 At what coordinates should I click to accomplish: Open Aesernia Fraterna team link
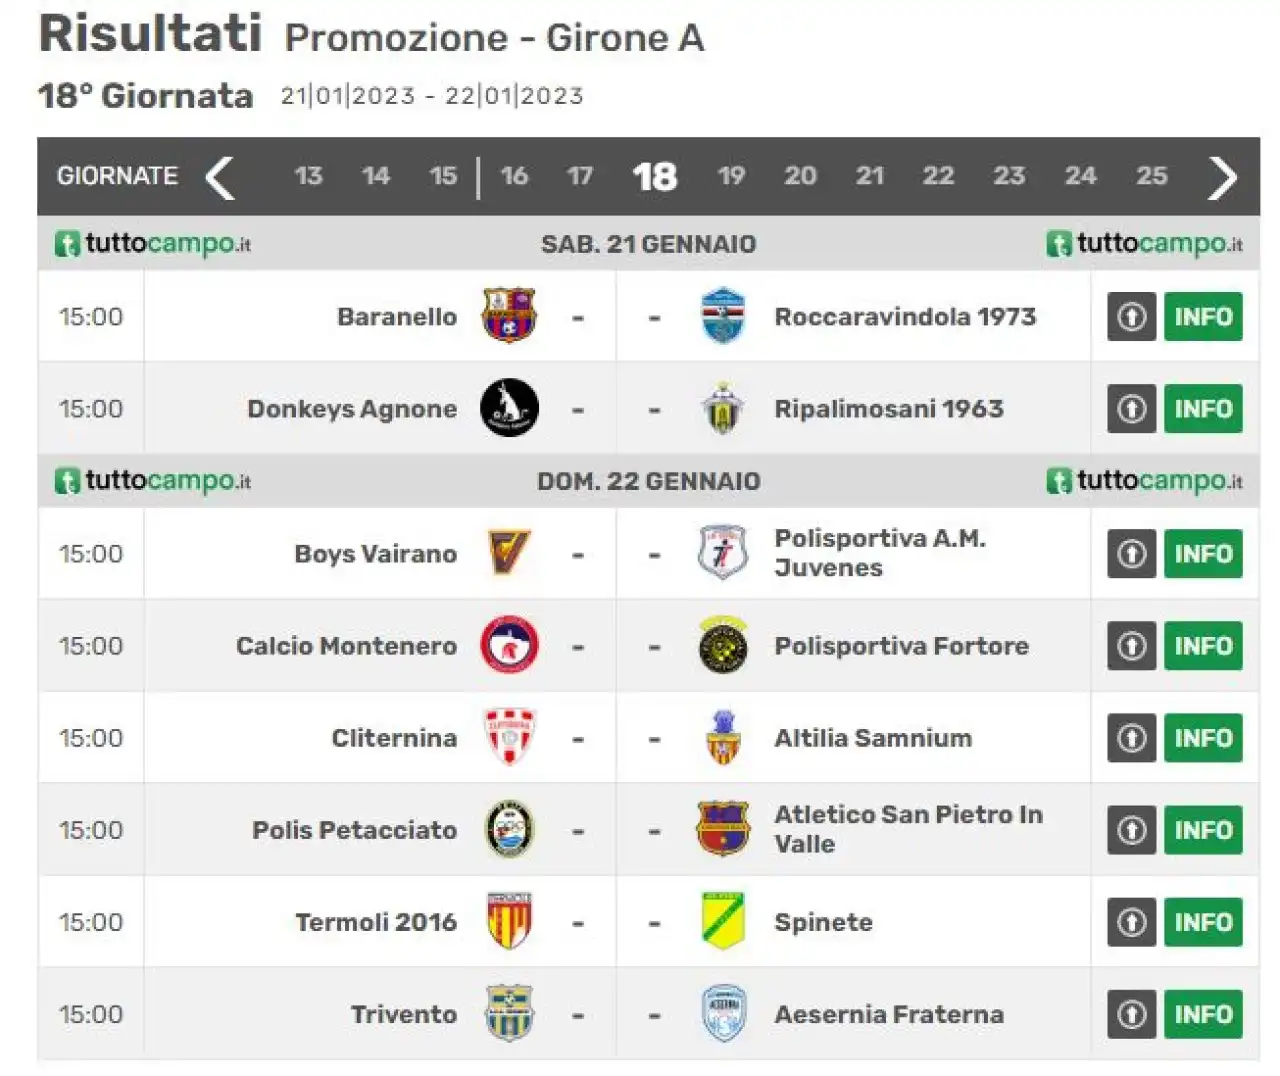click(x=888, y=1014)
